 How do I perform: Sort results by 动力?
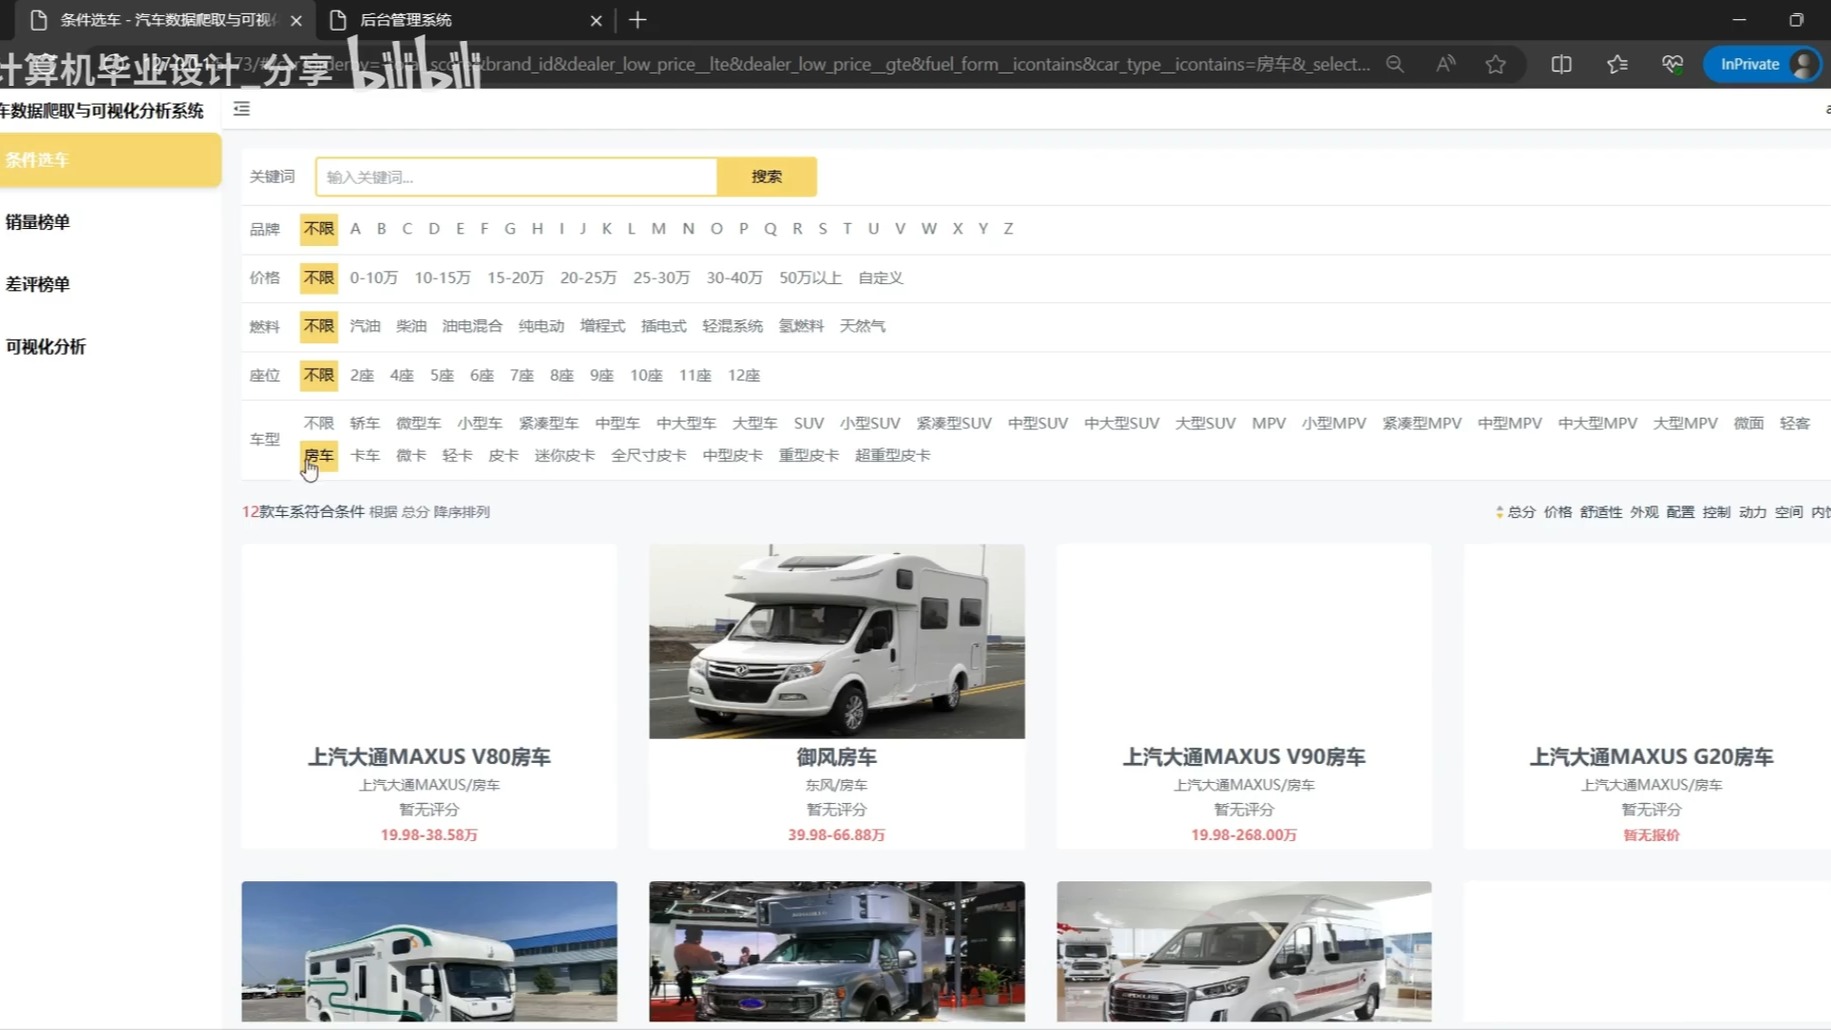[1753, 512]
